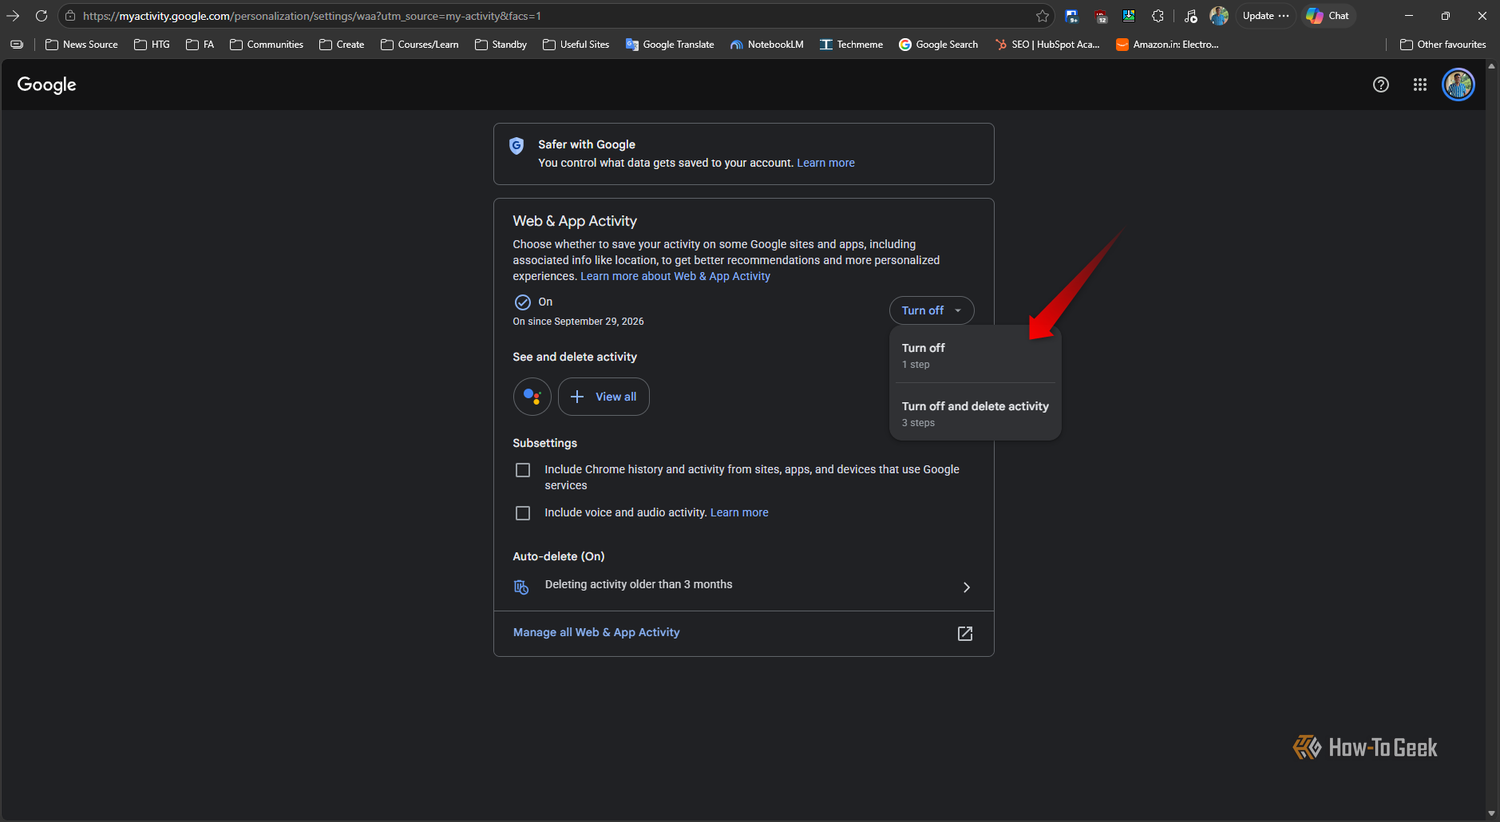Click the Deleting activity older than 3 months text
Image resolution: width=1500 pixels, height=822 pixels.
(638, 585)
